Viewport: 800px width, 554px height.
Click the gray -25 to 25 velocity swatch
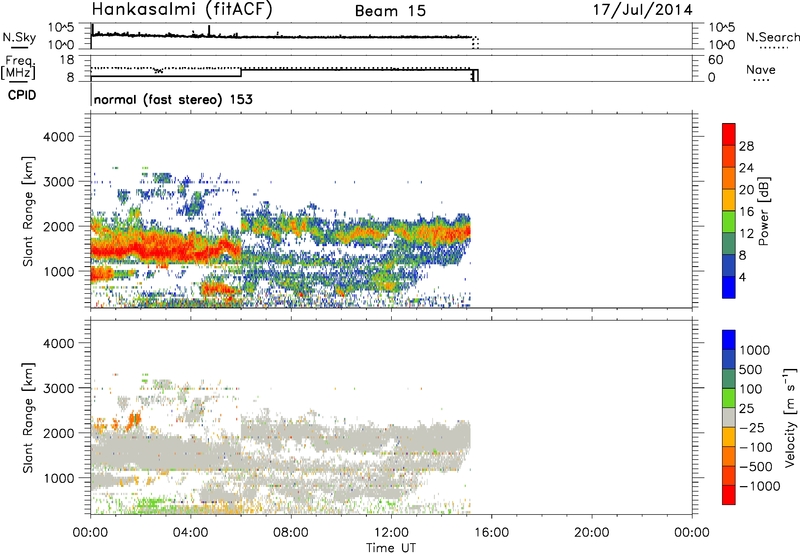pos(729,418)
